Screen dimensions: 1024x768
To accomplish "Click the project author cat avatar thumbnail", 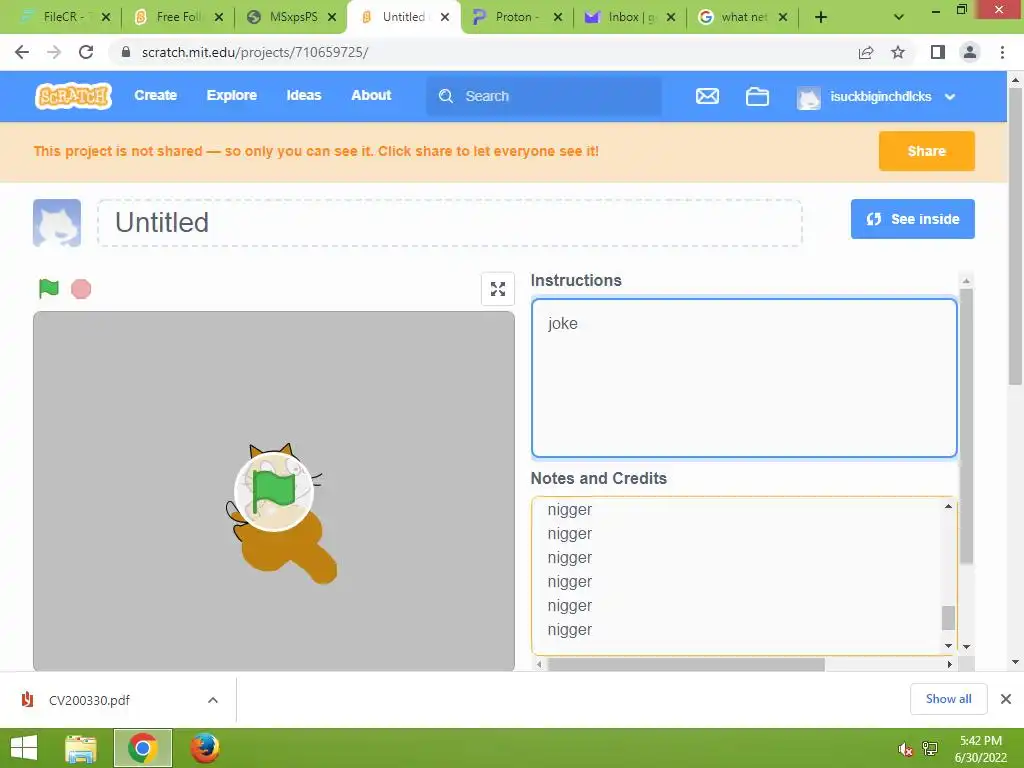I will pyautogui.click(x=57, y=223).
